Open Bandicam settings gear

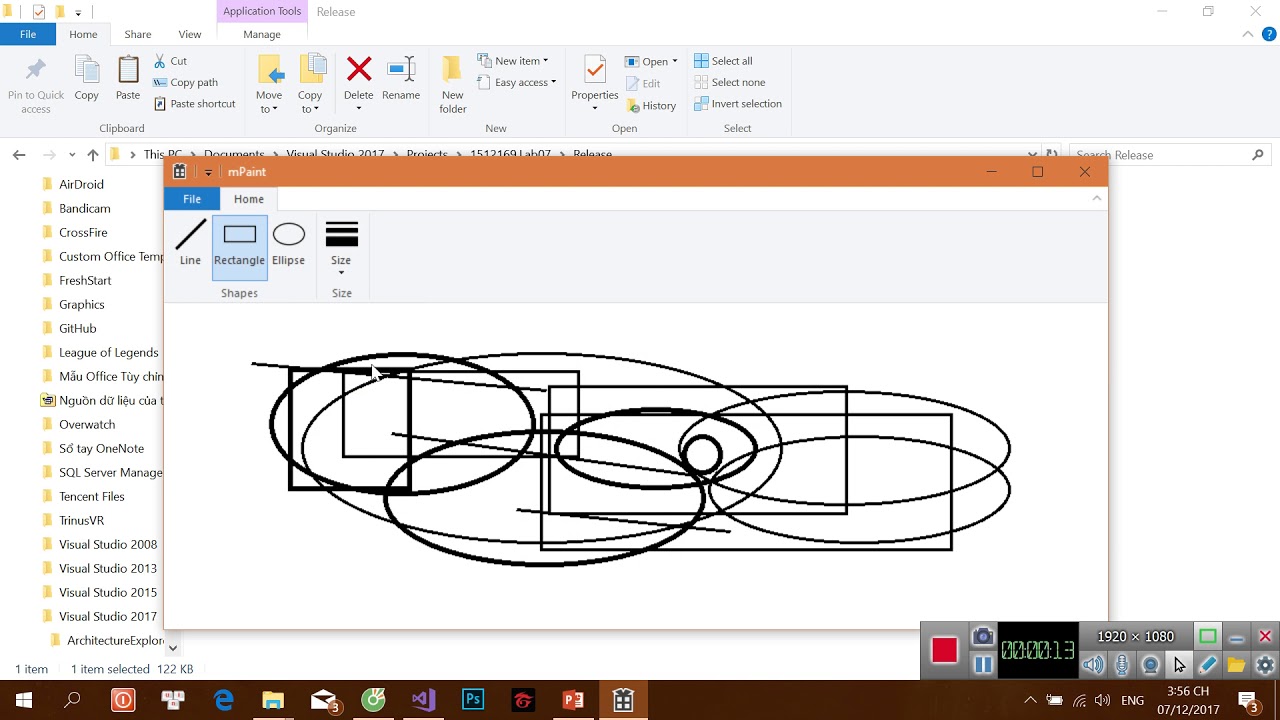1265,664
